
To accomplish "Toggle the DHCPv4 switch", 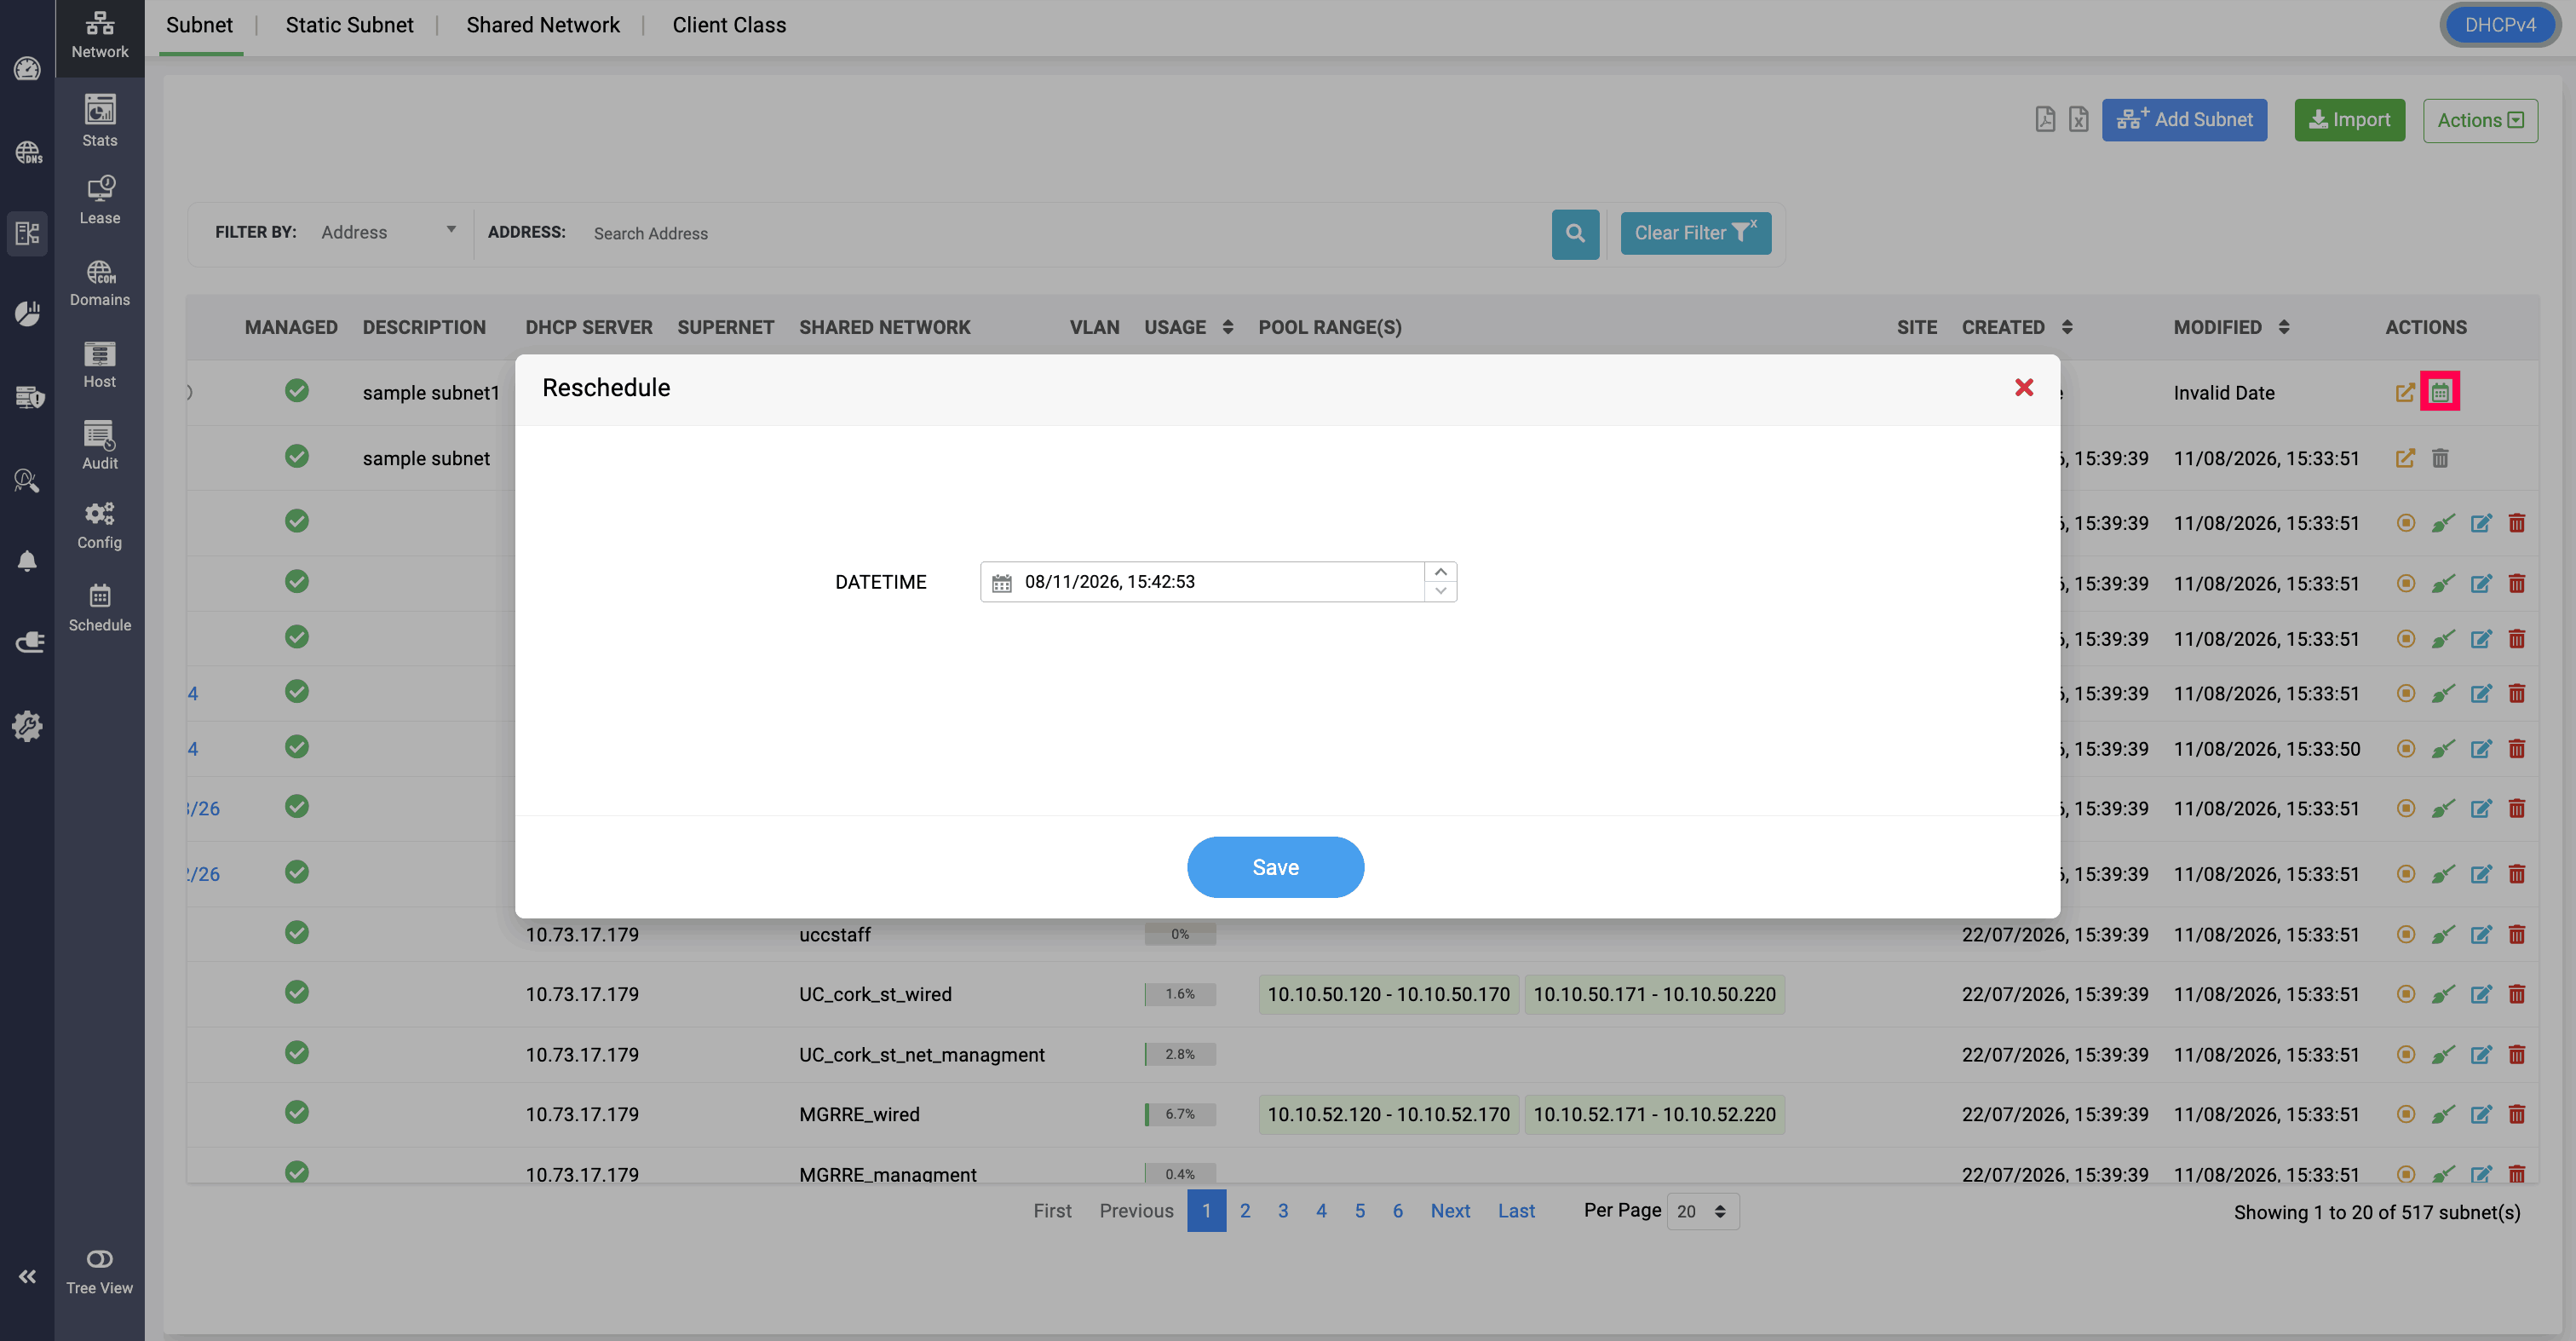I will click(x=2499, y=25).
